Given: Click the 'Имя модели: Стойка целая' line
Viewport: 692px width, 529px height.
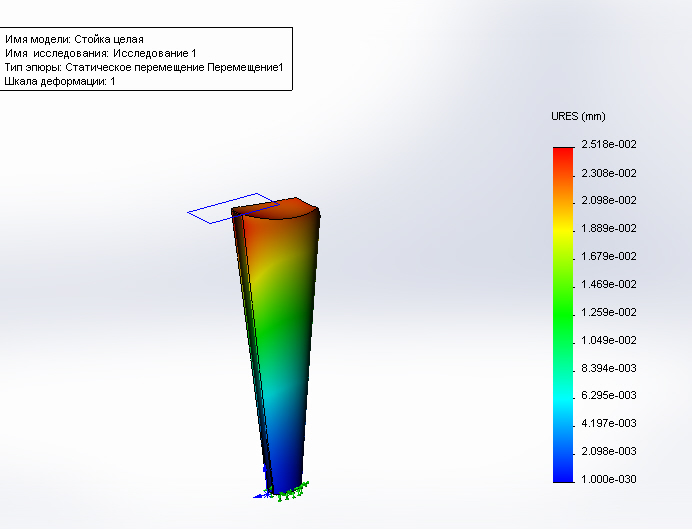Looking at the screenshot, I should coord(74,39).
